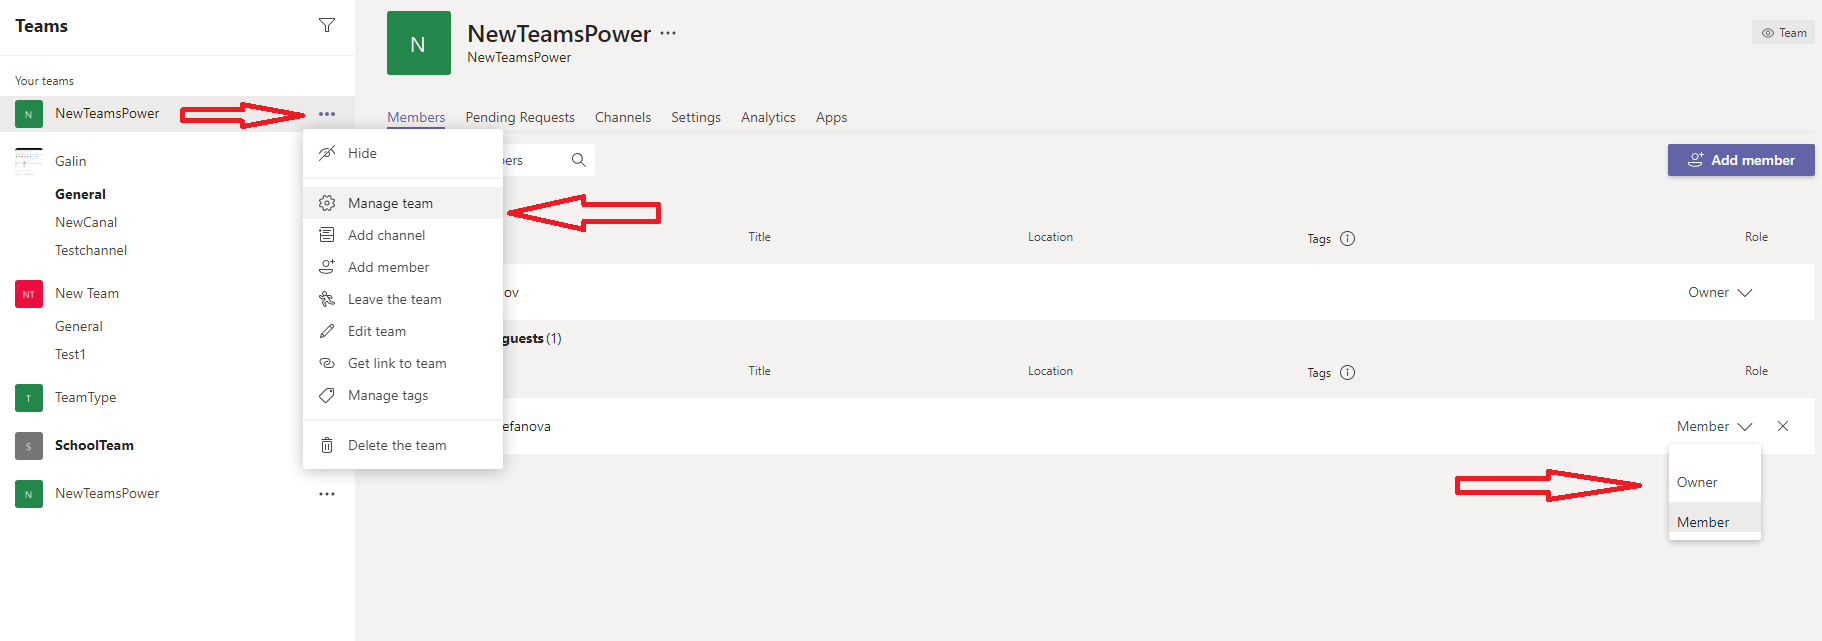Screen dimensions: 1822x641
Task: Select the SchoolTeam team
Action: (94, 445)
